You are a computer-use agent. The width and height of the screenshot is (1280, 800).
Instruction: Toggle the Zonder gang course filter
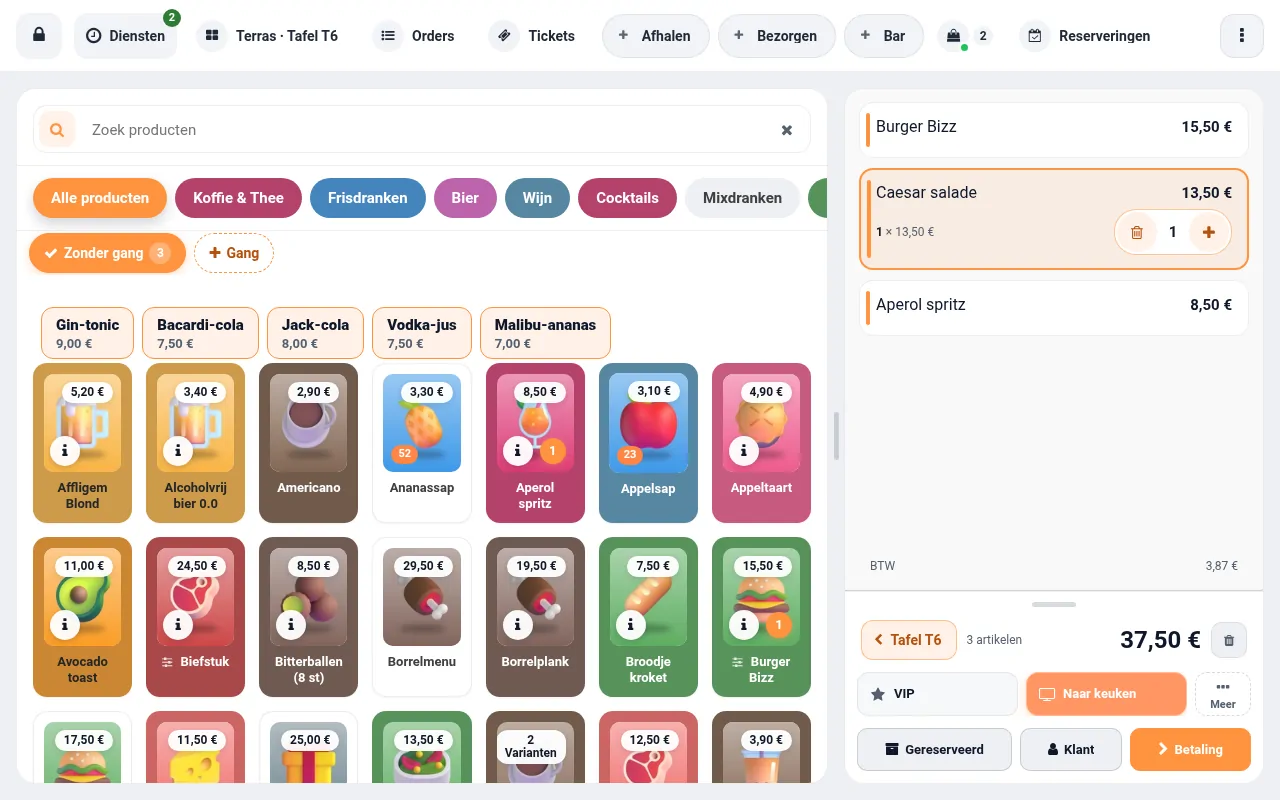click(108, 253)
